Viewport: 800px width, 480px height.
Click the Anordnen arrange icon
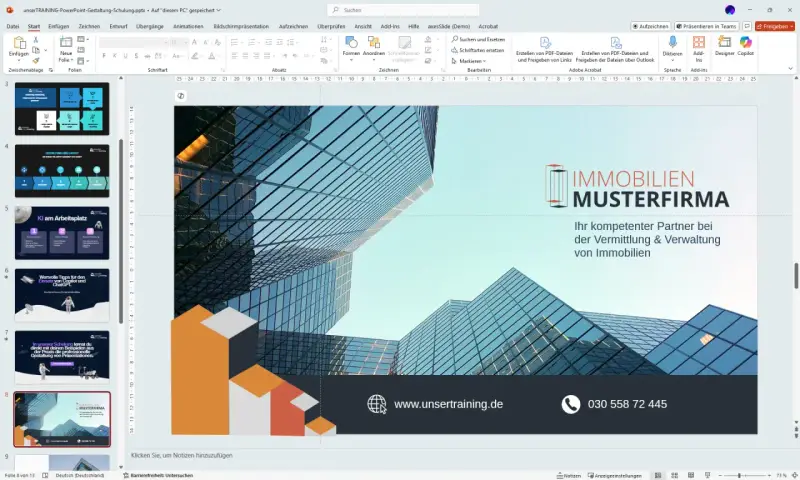point(373,42)
